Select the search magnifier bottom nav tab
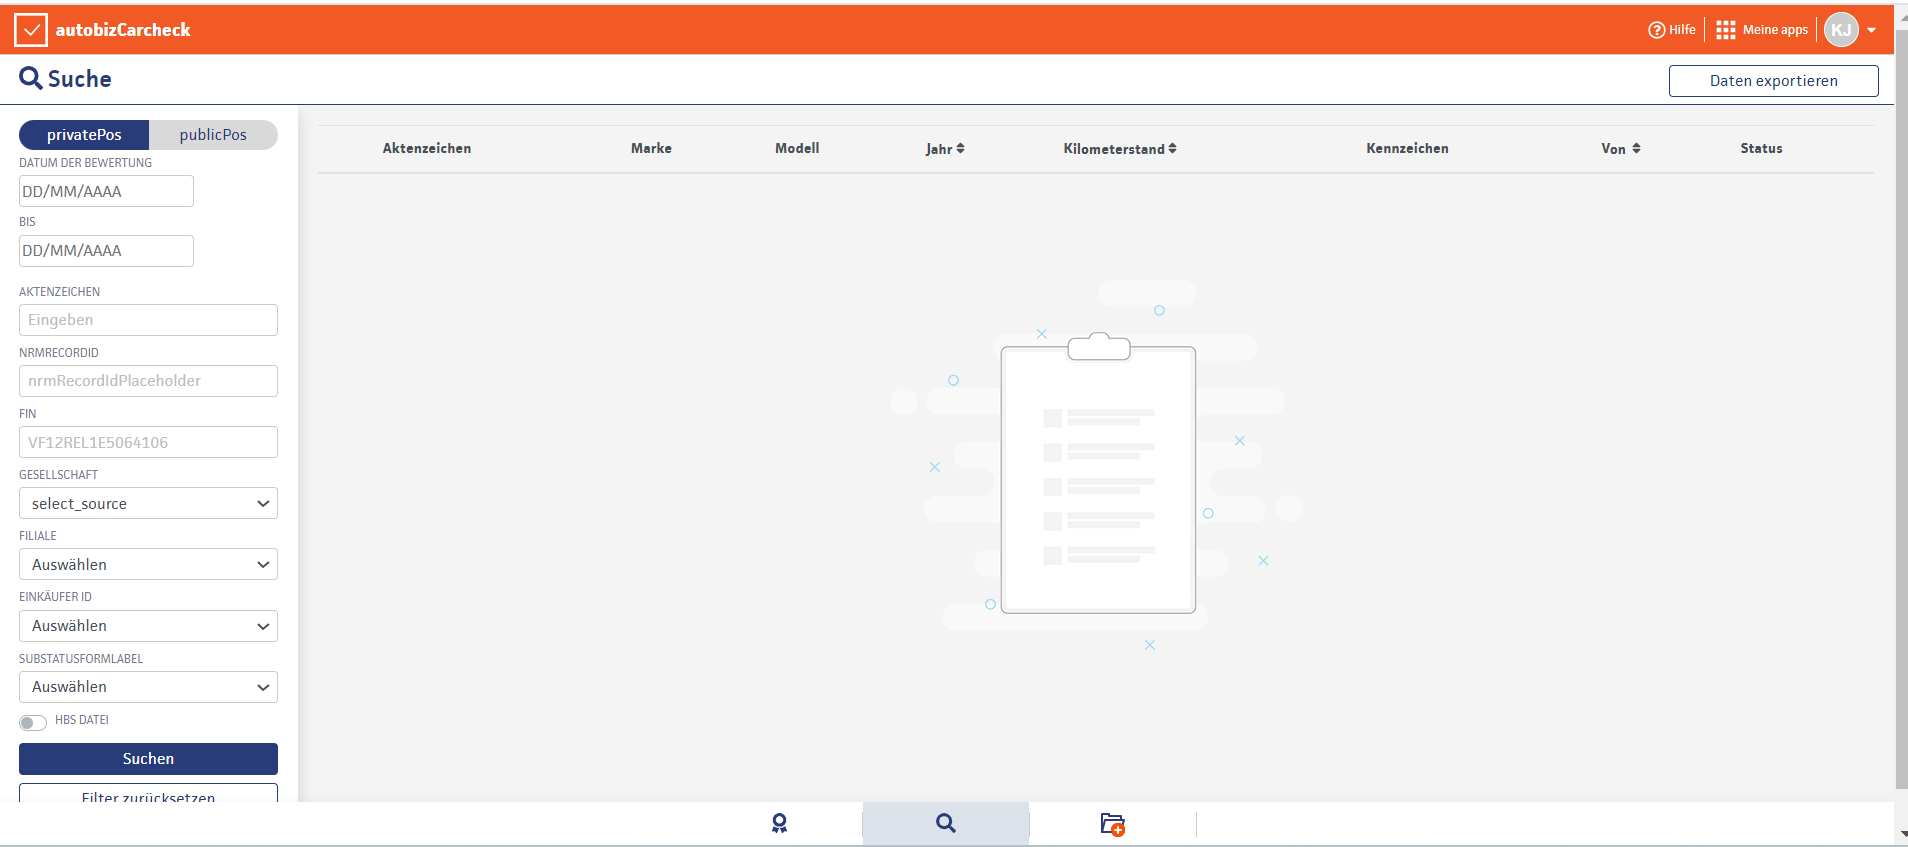1908x847 pixels. point(945,823)
